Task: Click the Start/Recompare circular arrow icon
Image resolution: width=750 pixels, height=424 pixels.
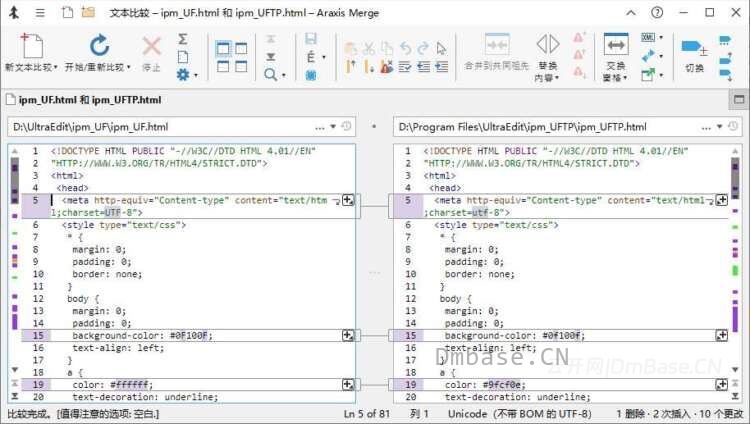Action: click(99, 45)
